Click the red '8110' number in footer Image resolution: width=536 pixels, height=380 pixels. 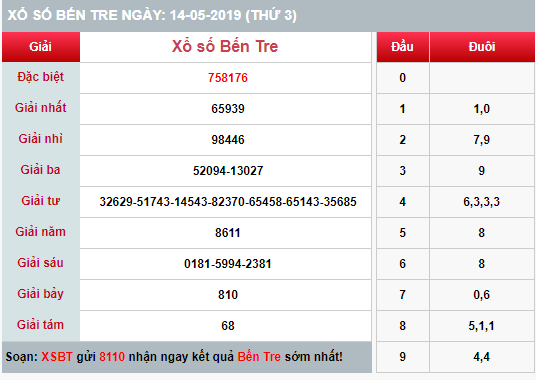pyautogui.click(x=112, y=357)
